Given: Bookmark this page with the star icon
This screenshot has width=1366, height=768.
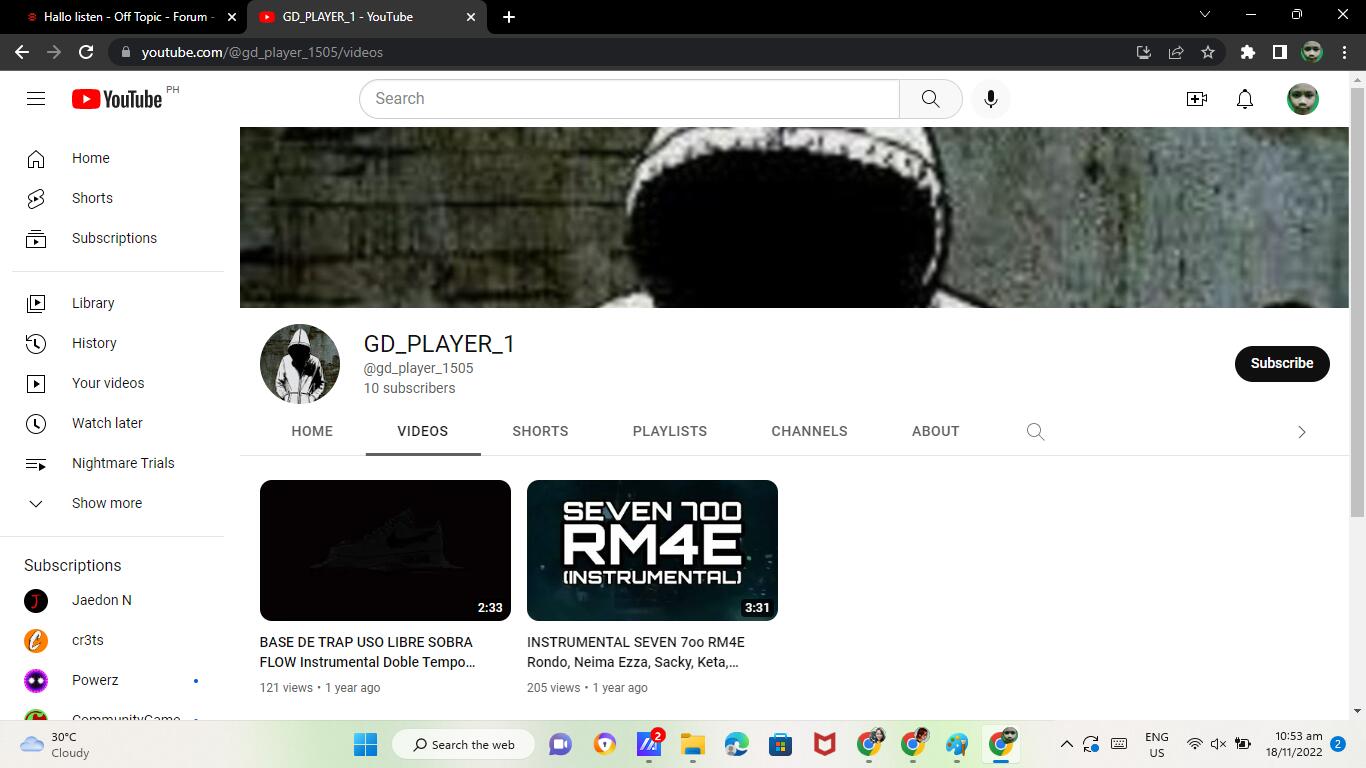Looking at the screenshot, I should (1208, 52).
